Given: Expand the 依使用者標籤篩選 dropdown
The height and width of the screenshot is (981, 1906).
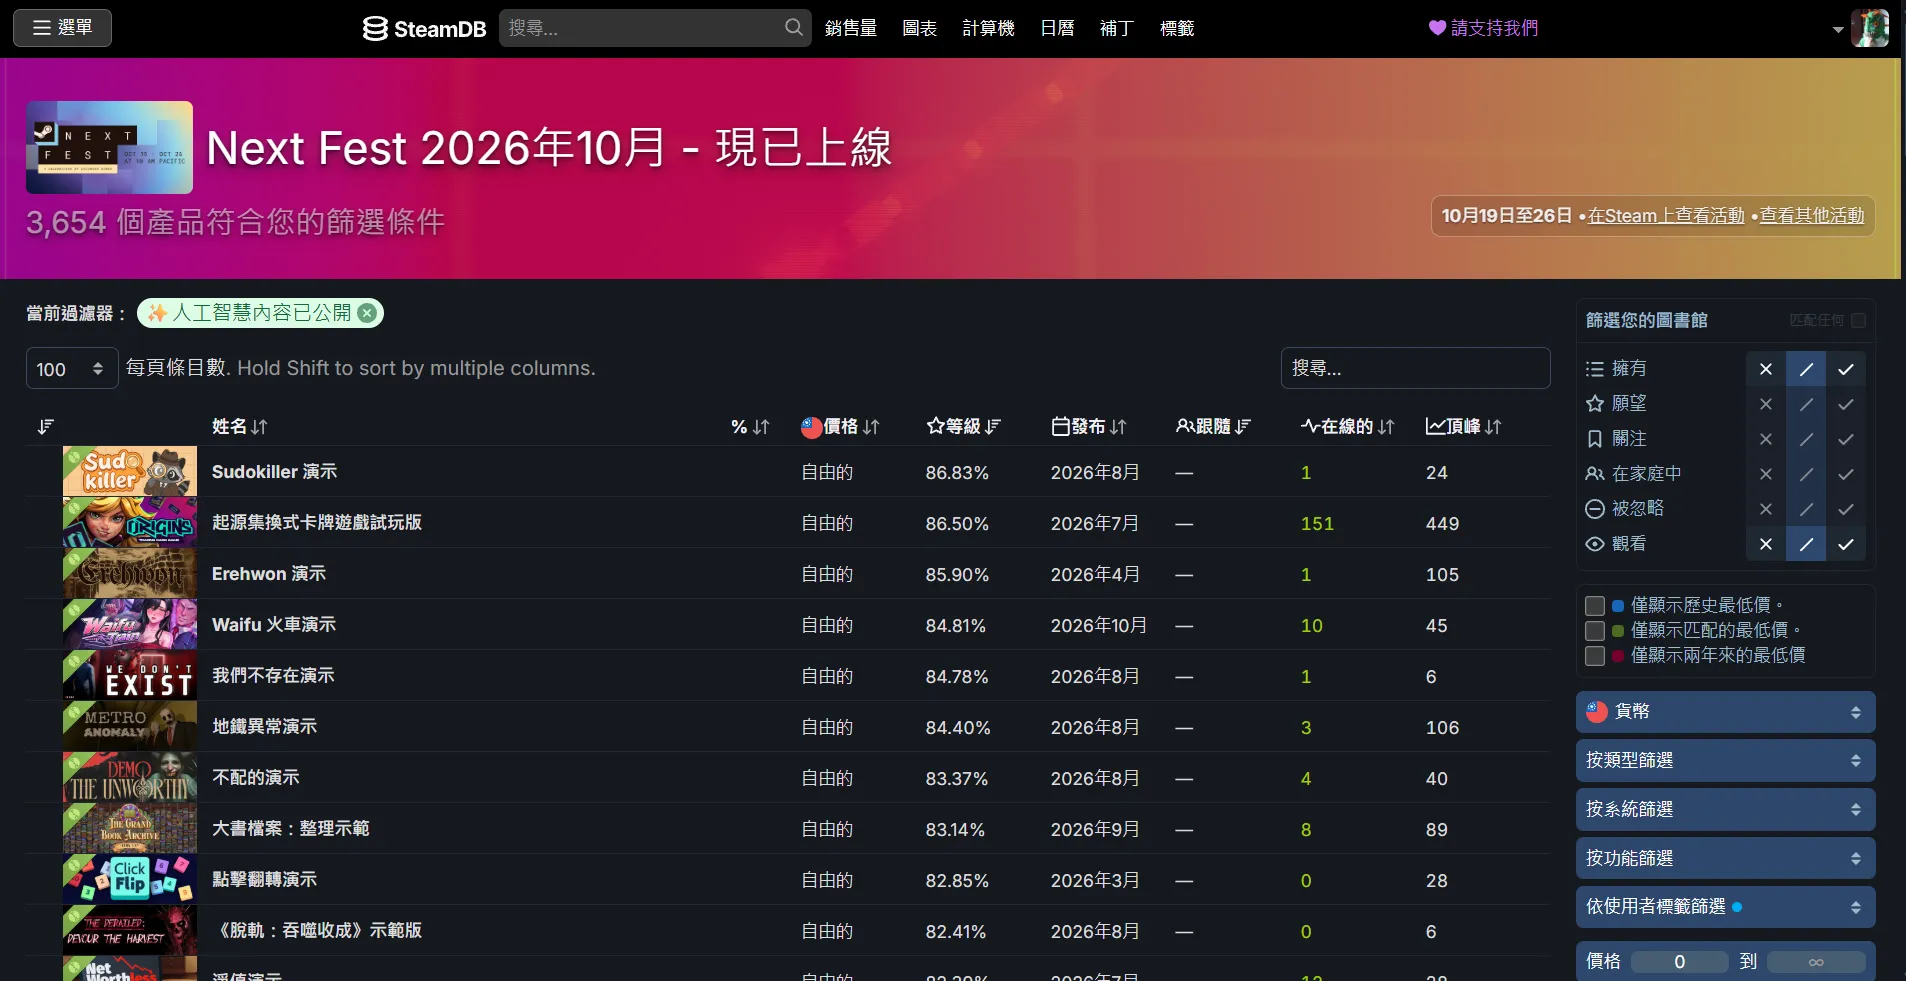Looking at the screenshot, I should [1725, 907].
